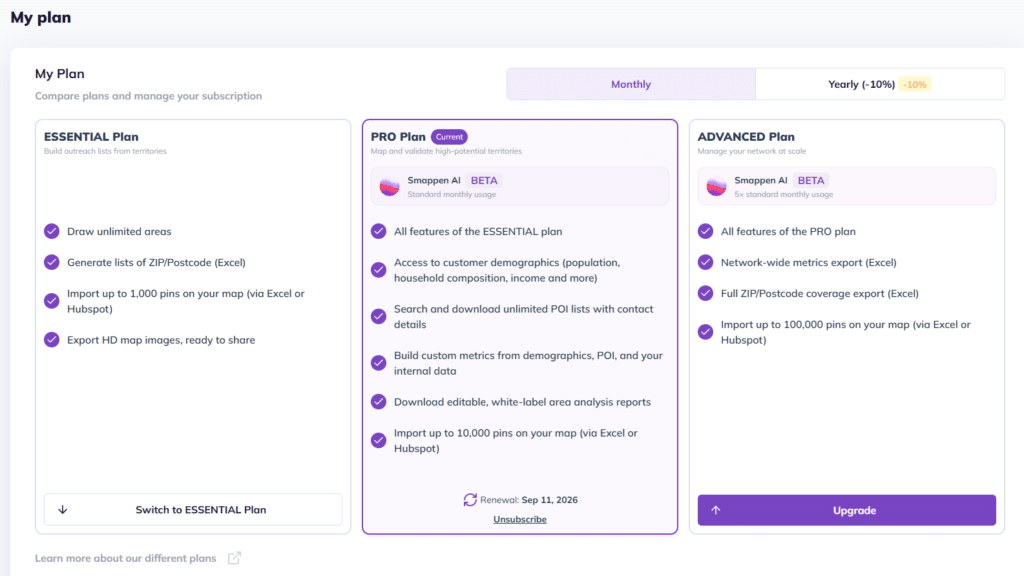Click the Current badge next to PRO Plan
The height and width of the screenshot is (576, 1024).
click(x=449, y=136)
